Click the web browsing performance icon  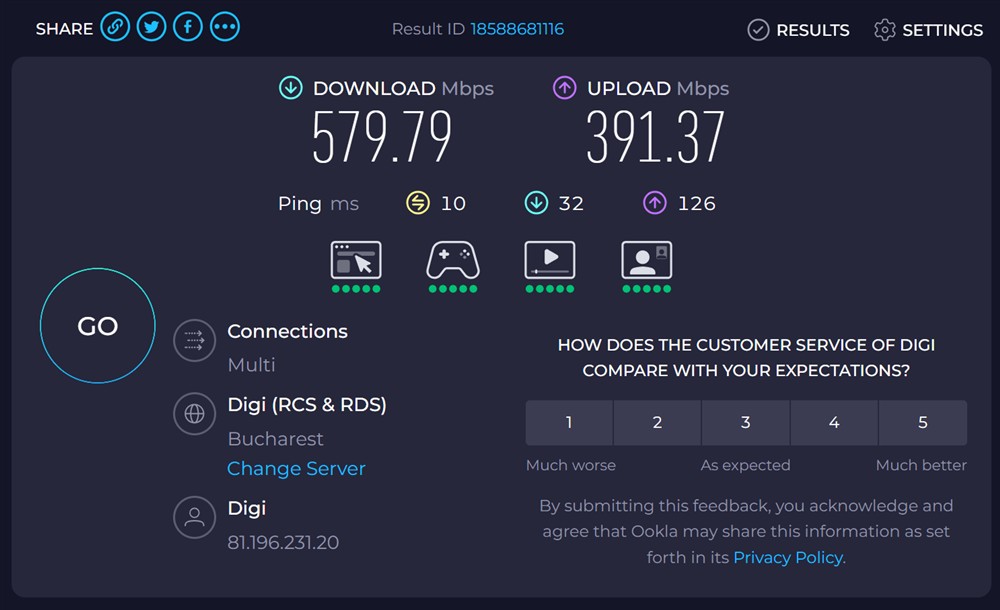(x=355, y=260)
